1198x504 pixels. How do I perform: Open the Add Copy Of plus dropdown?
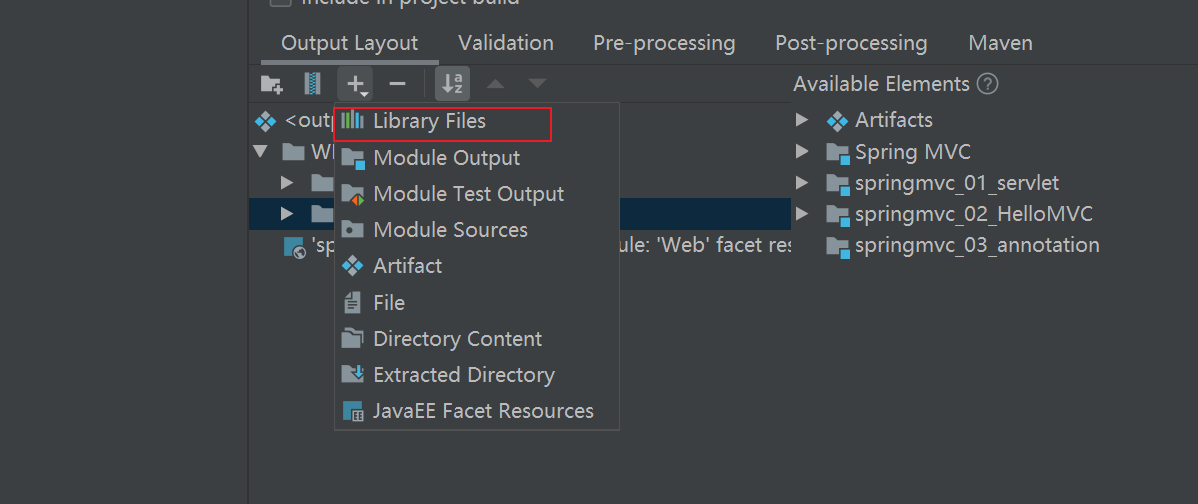tap(356, 84)
